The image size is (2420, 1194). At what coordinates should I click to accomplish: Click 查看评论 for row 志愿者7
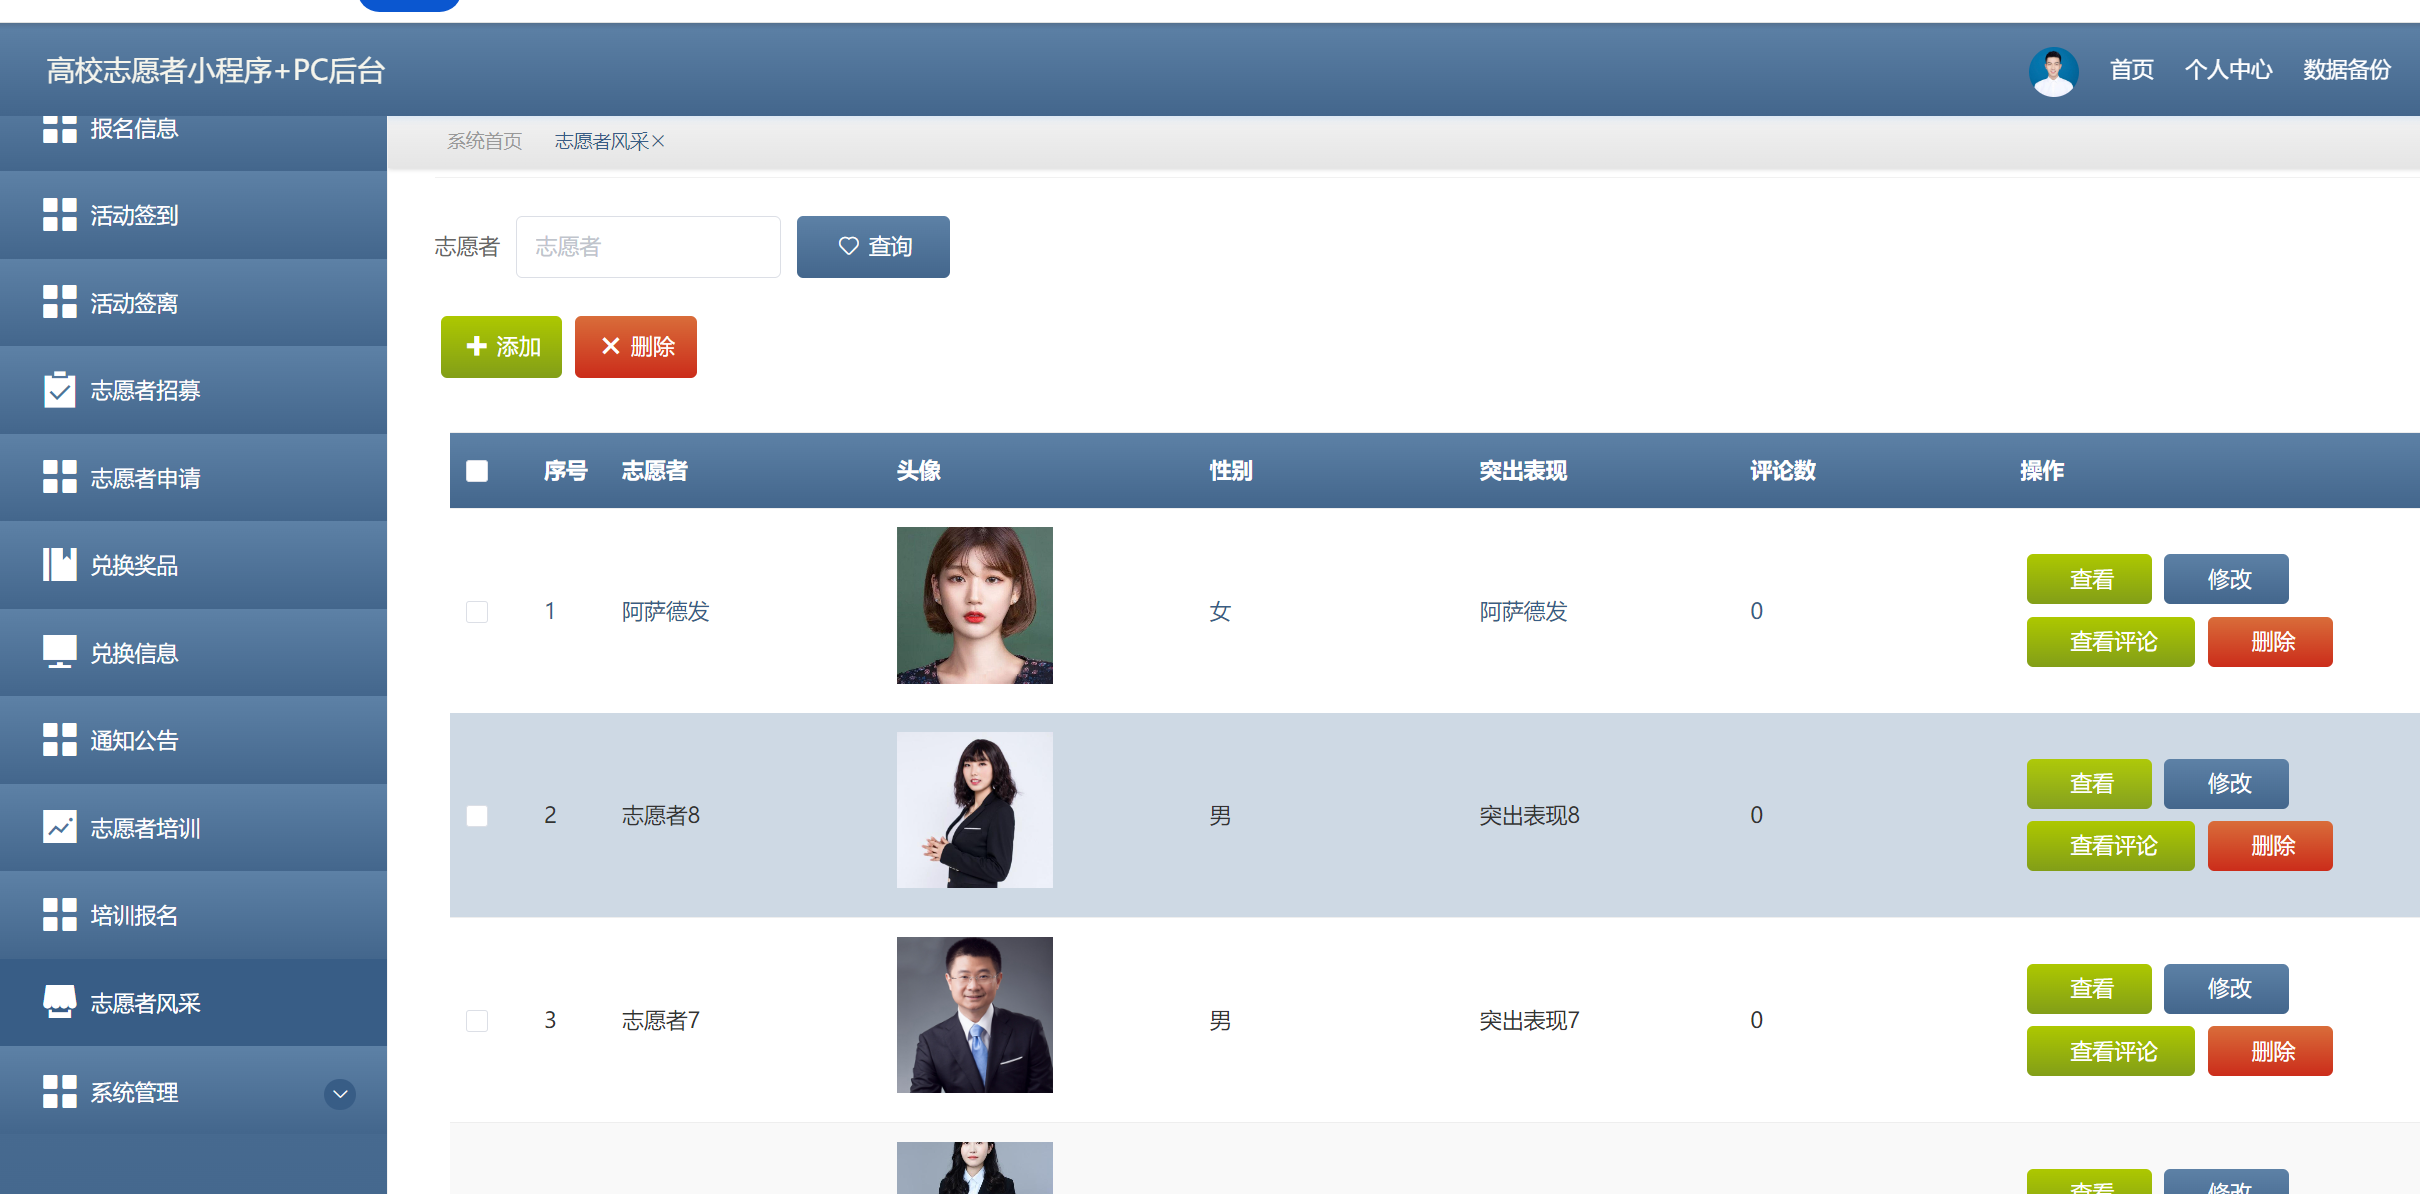click(x=2111, y=1051)
